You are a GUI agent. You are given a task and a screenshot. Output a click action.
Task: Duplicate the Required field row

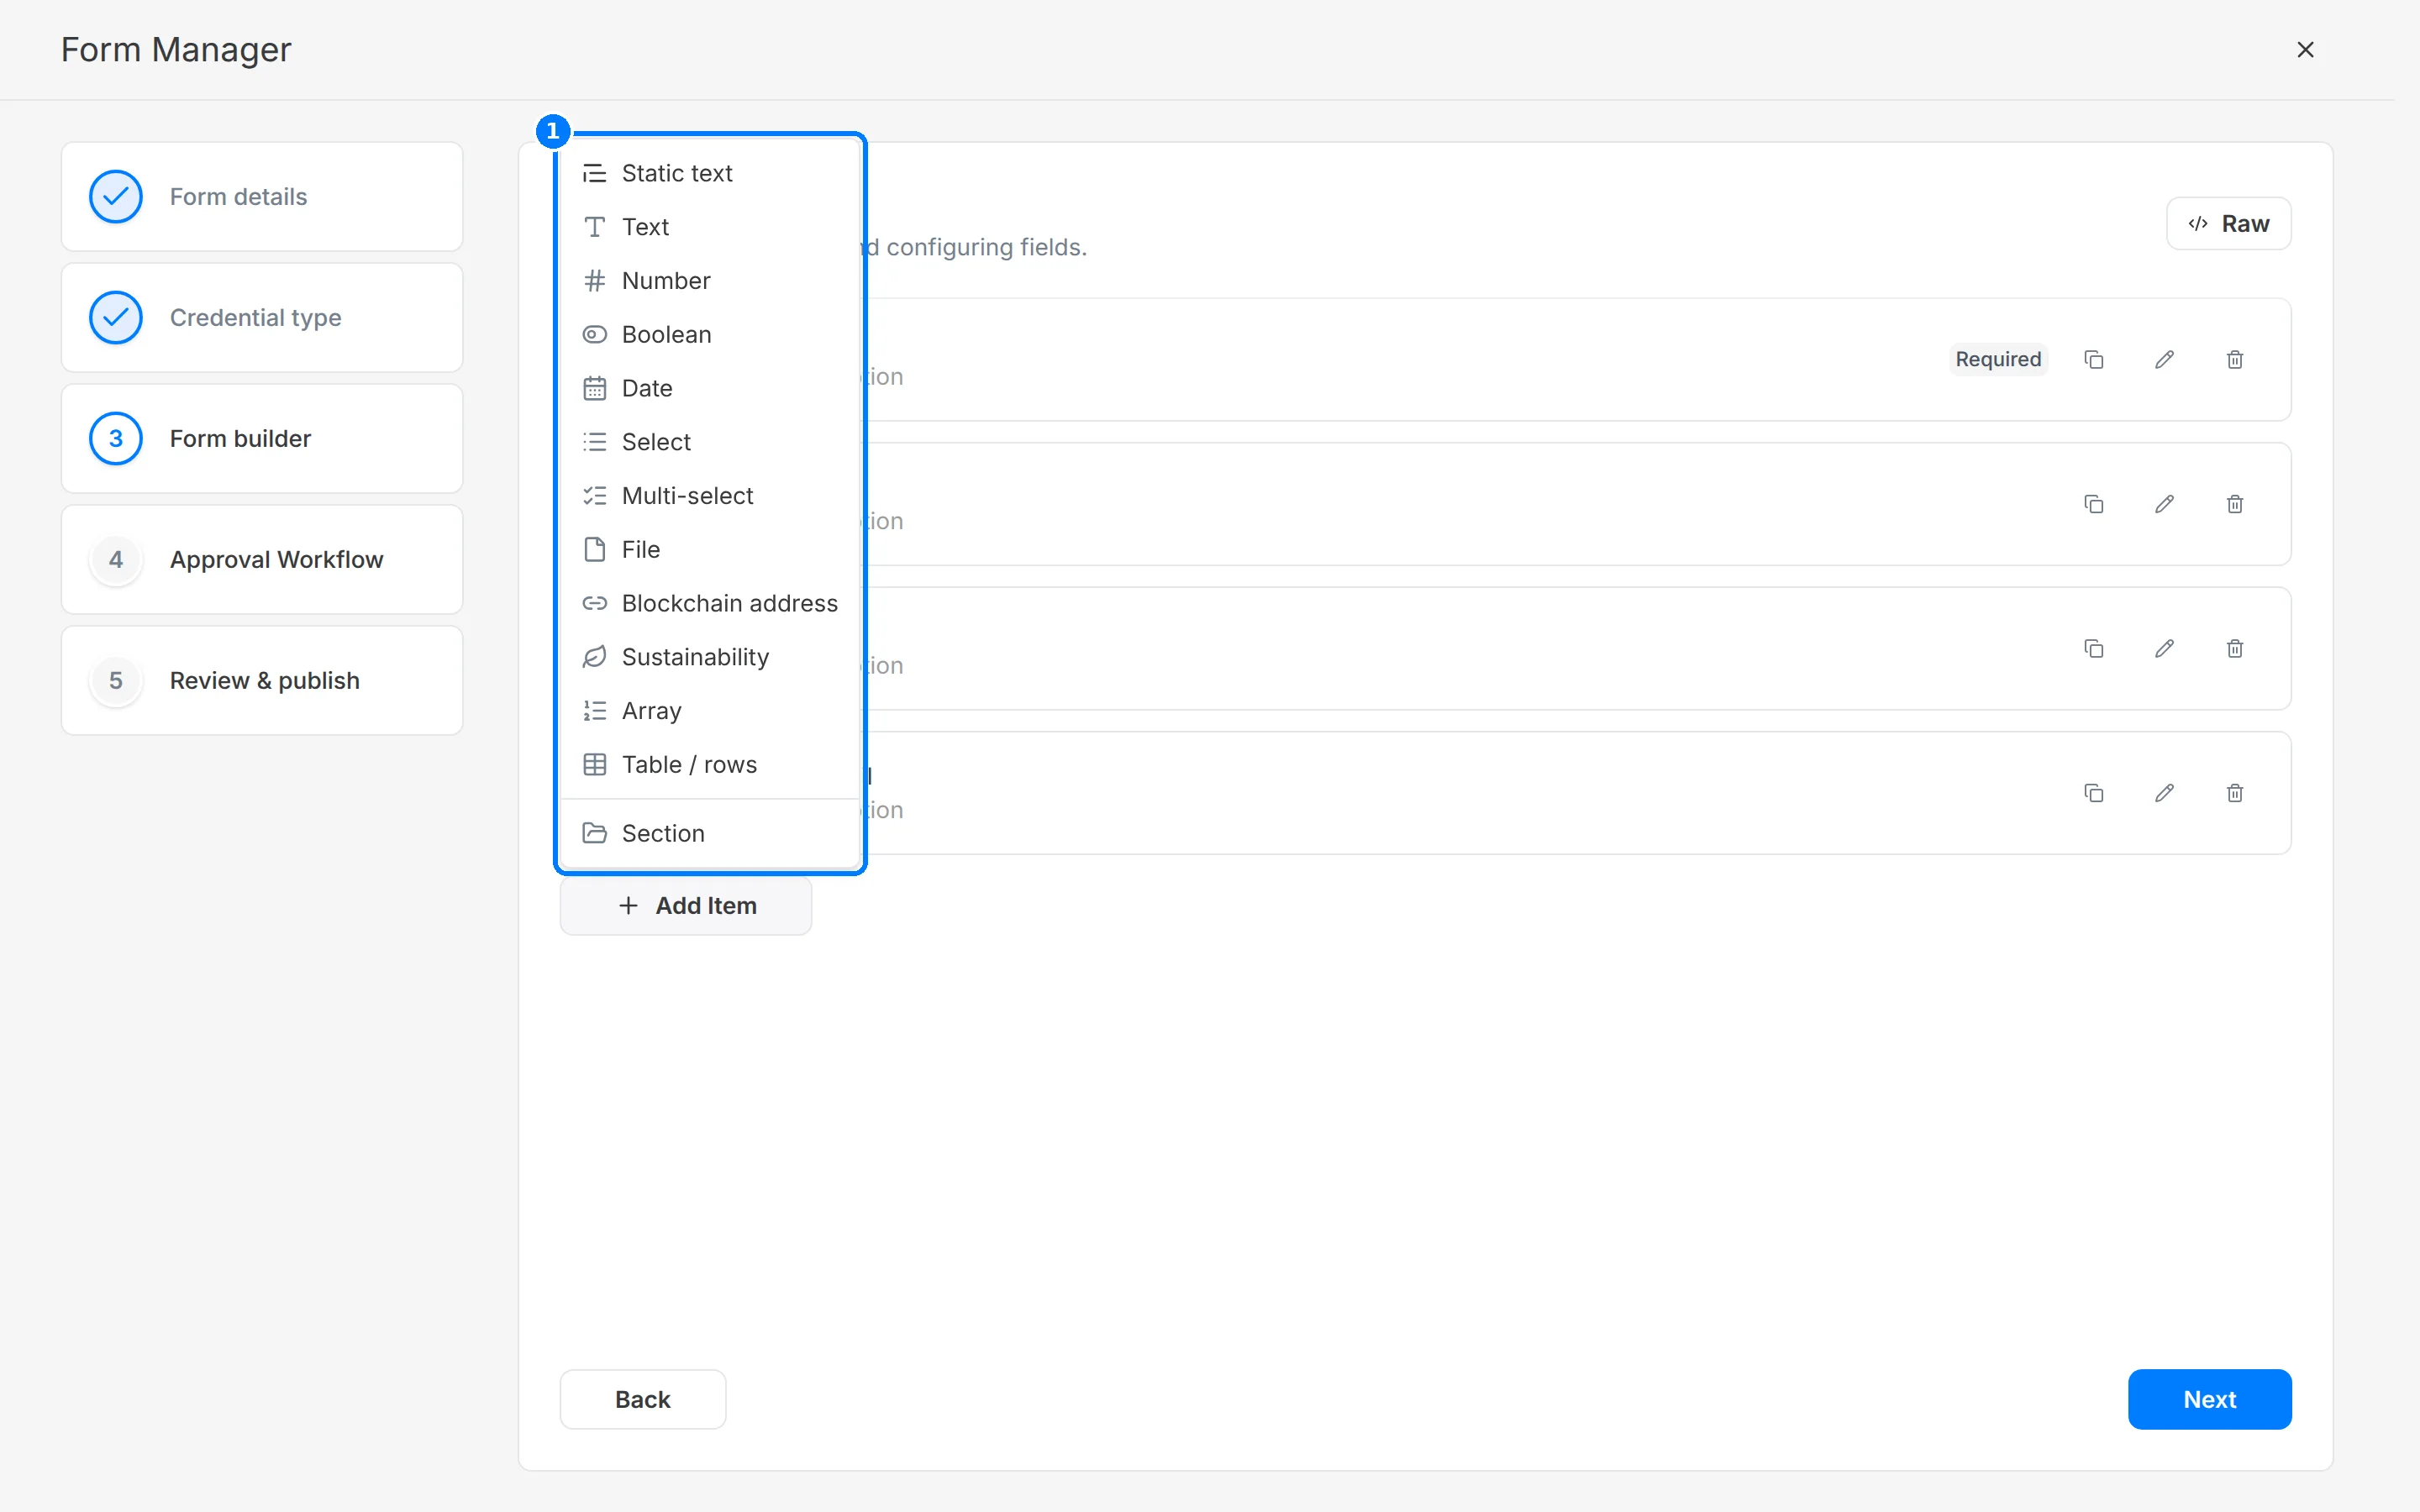(x=2094, y=360)
